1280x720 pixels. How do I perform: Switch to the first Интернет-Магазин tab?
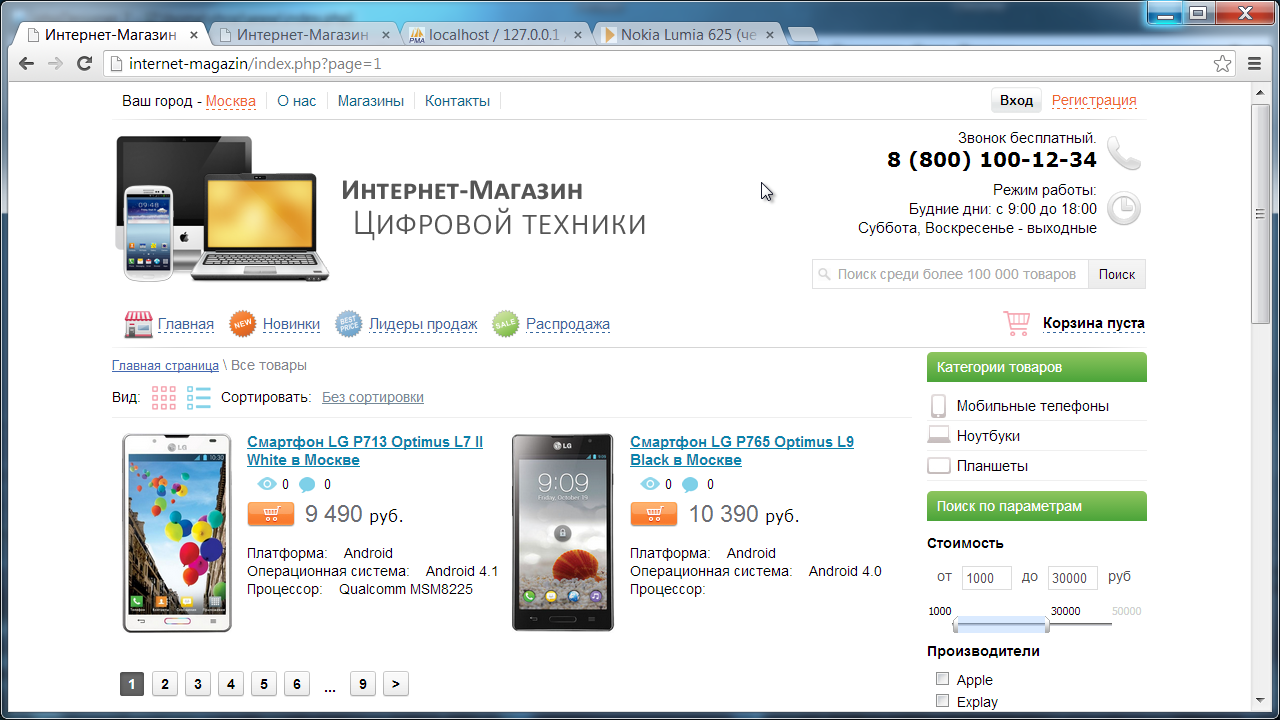point(110,34)
